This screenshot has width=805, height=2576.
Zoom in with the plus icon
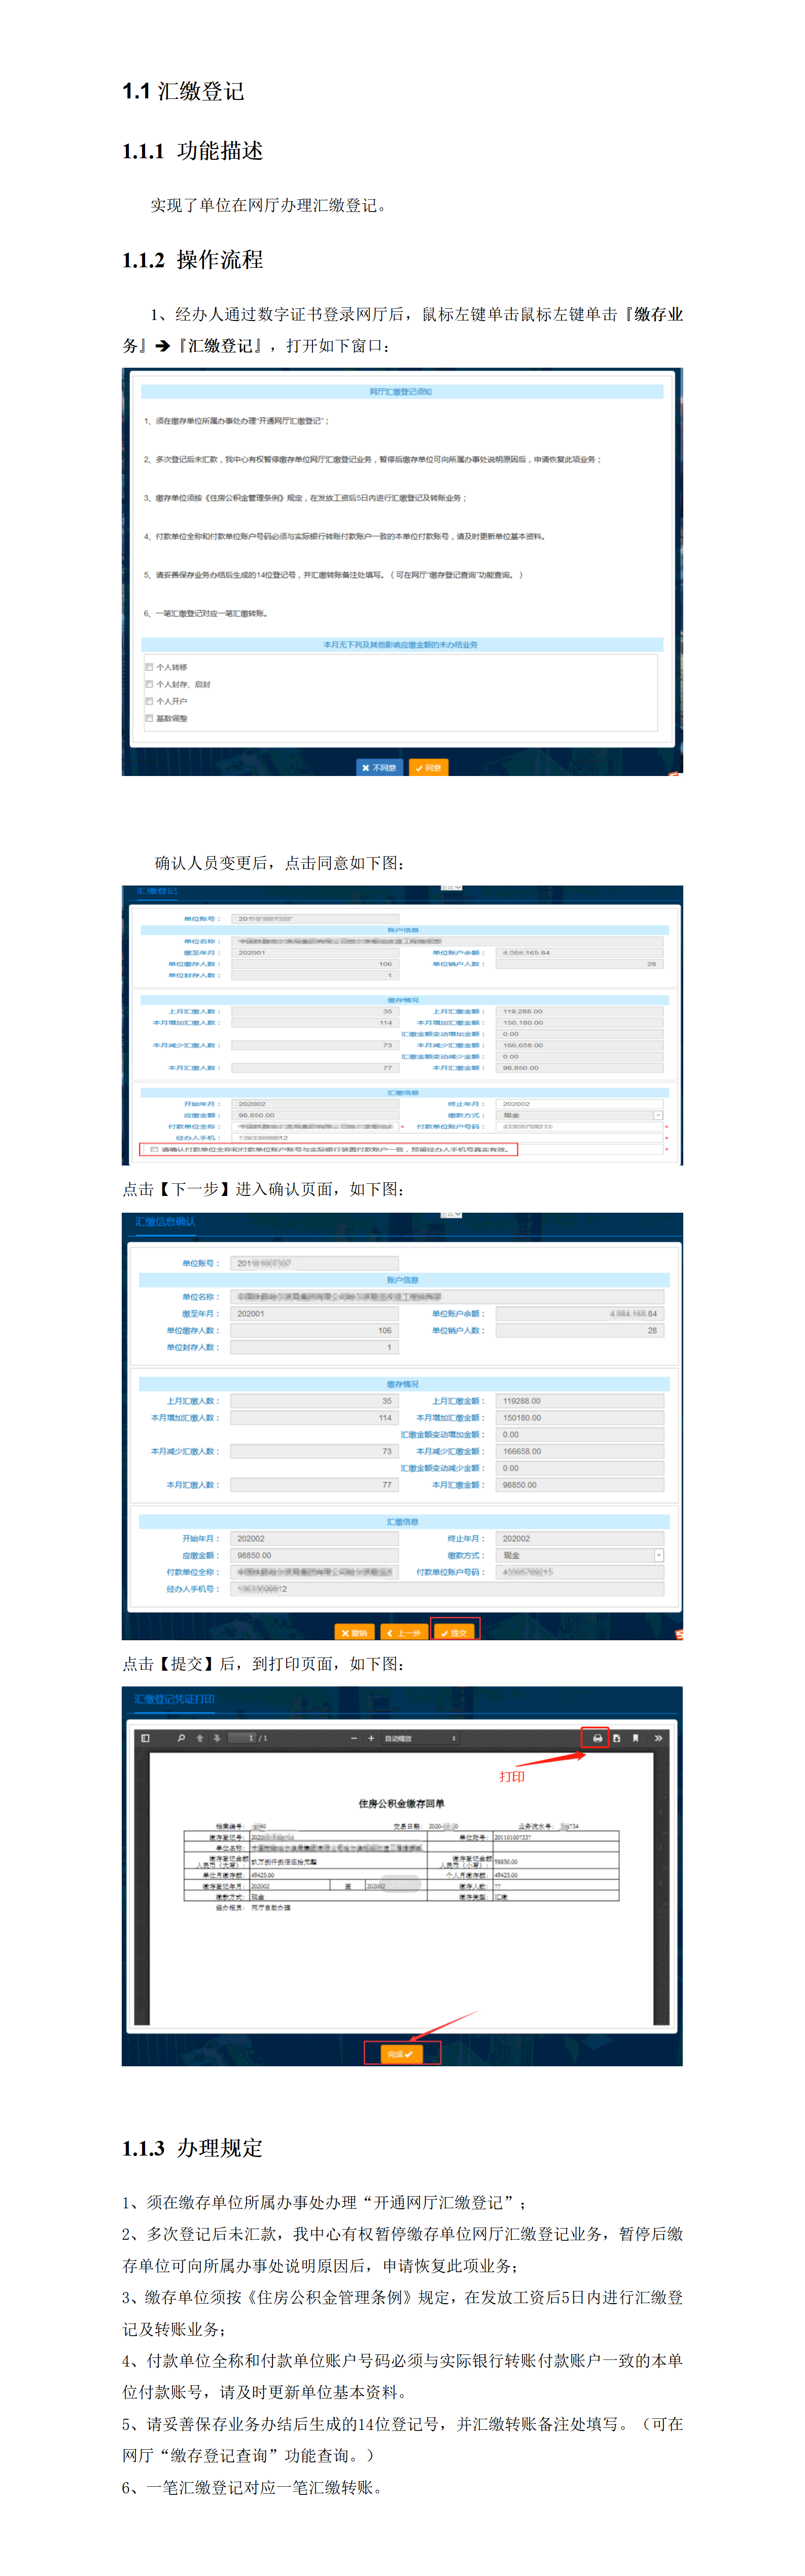click(371, 1738)
